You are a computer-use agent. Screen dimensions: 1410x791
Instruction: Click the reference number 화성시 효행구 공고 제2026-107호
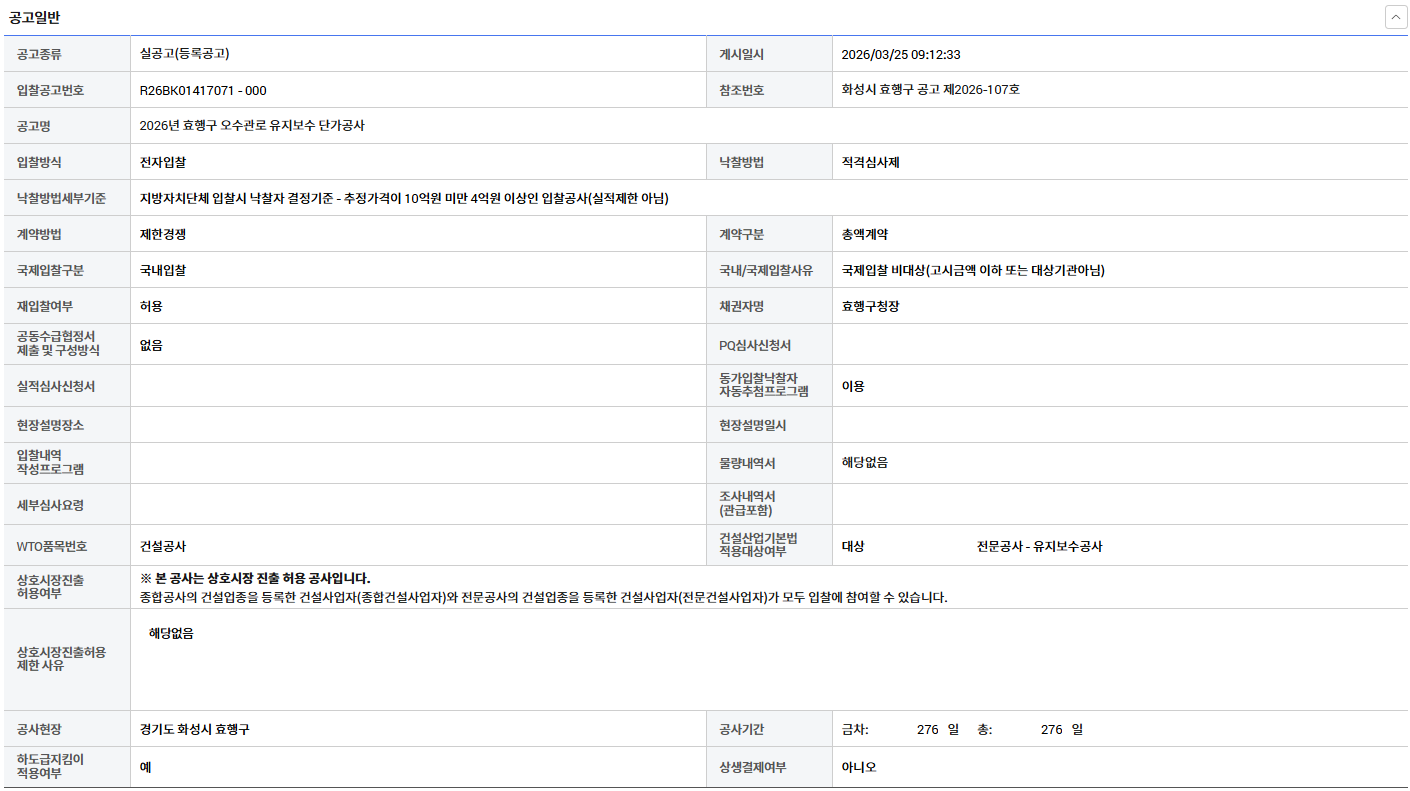click(930, 90)
